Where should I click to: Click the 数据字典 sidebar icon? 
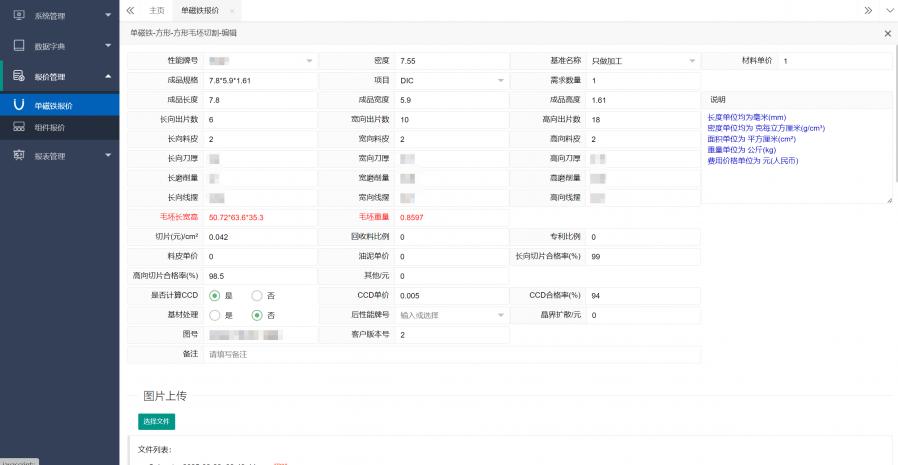pyautogui.click(x=19, y=46)
